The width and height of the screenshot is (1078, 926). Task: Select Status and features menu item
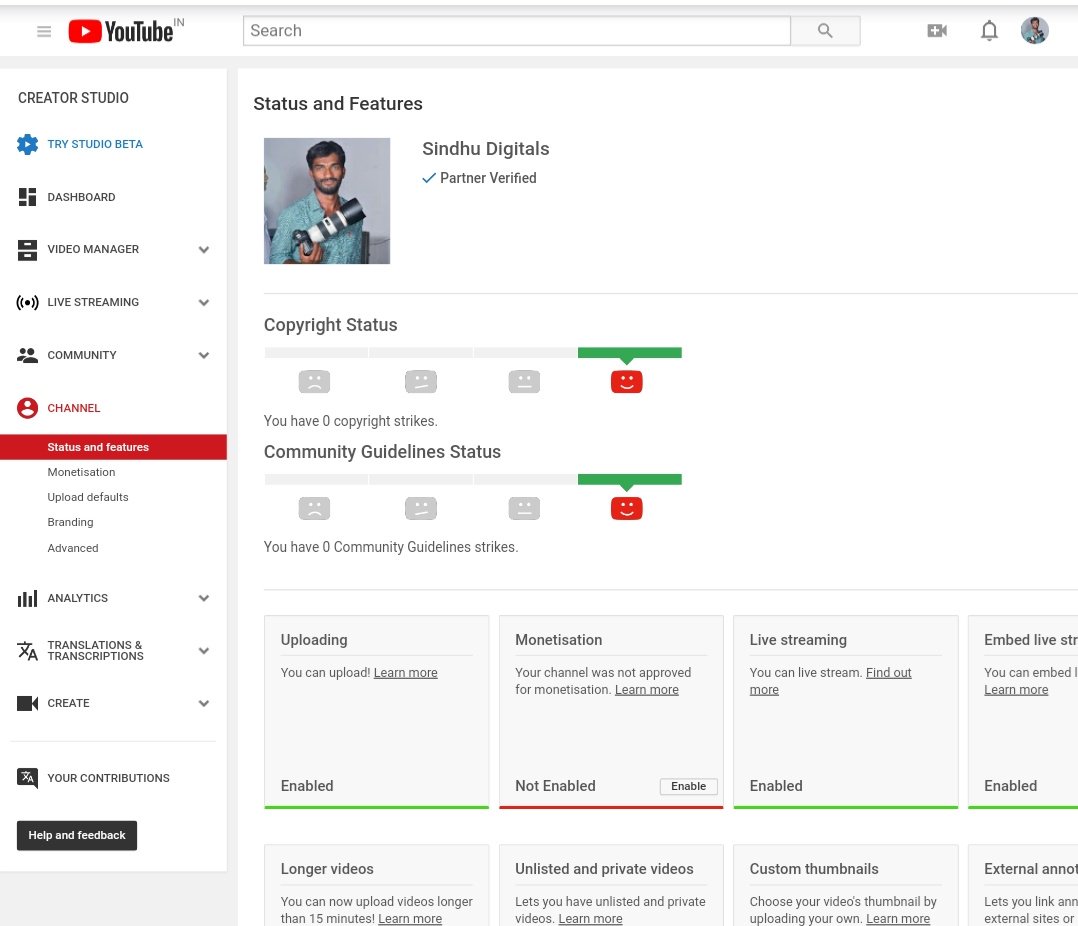[x=113, y=447]
